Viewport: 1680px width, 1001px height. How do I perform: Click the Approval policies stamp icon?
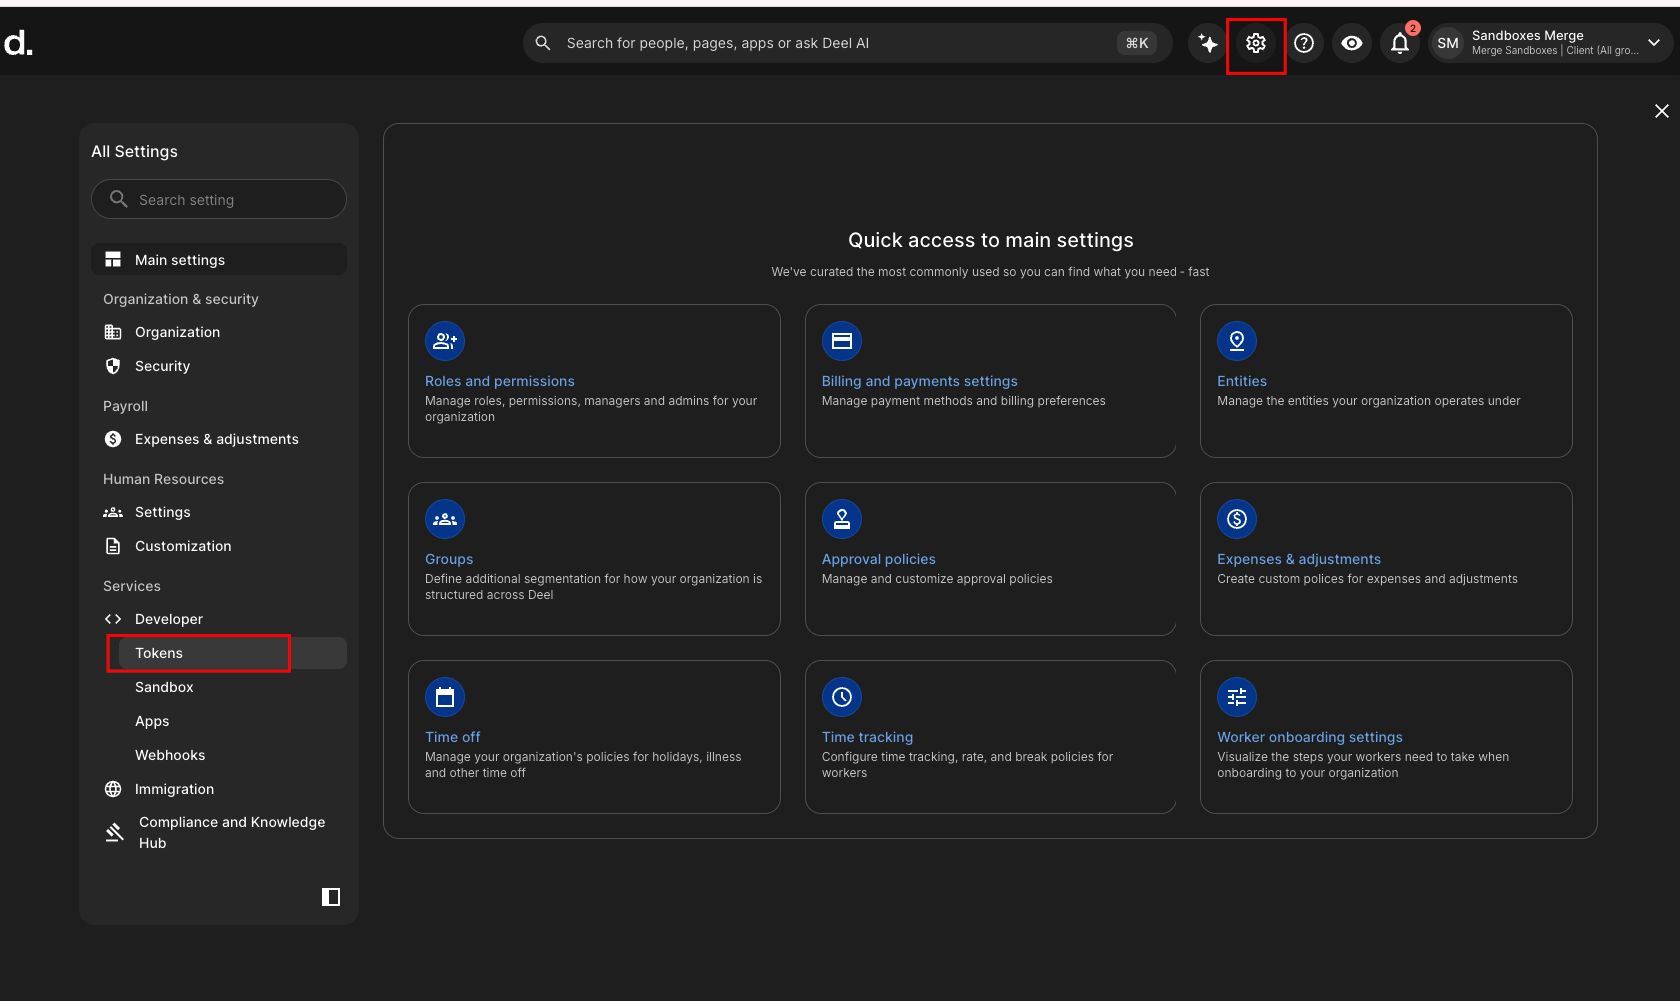click(x=842, y=519)
